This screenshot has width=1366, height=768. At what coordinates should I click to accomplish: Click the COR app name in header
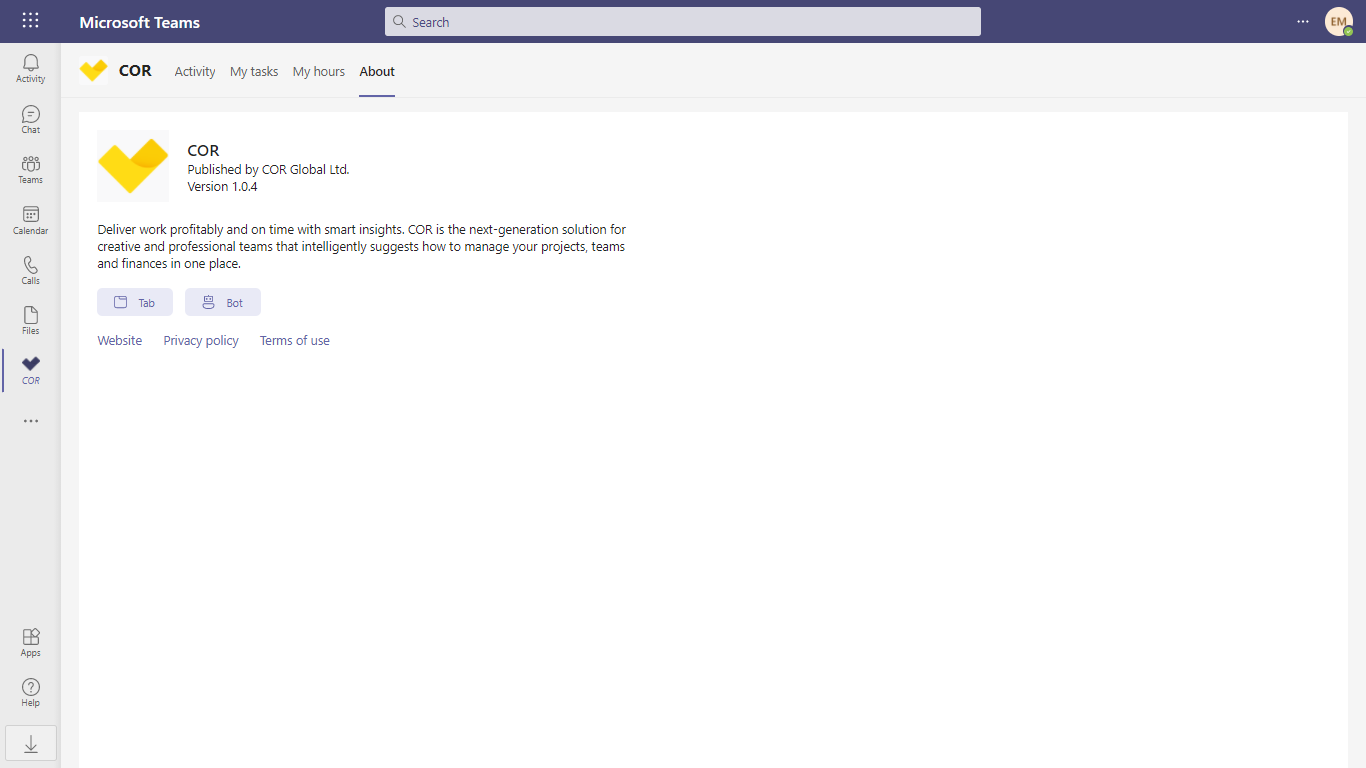tap(135, 71)
